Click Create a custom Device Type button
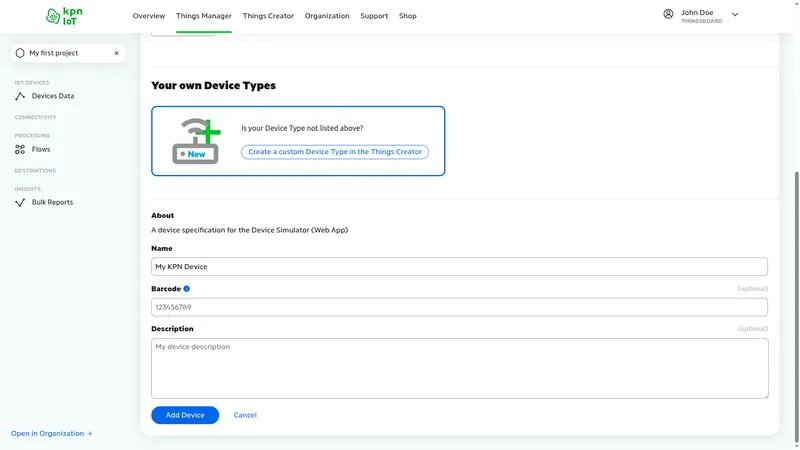The image size is (800, 450). click(x=335, y=152)
